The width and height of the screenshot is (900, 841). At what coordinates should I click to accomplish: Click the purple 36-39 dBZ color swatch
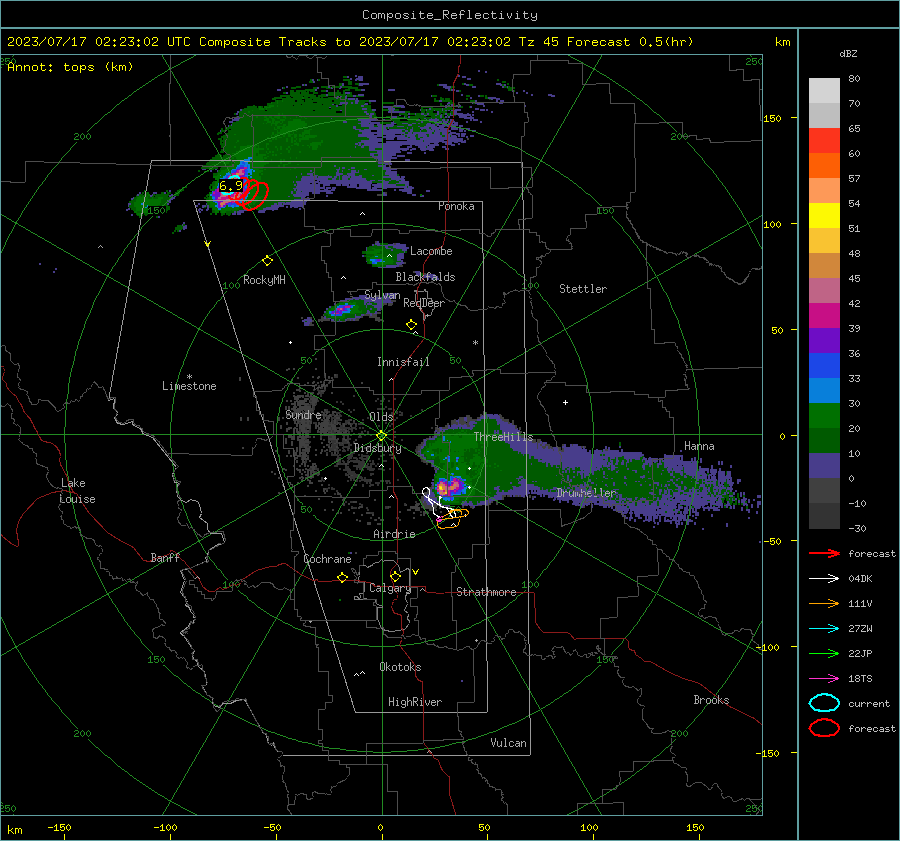824,341
